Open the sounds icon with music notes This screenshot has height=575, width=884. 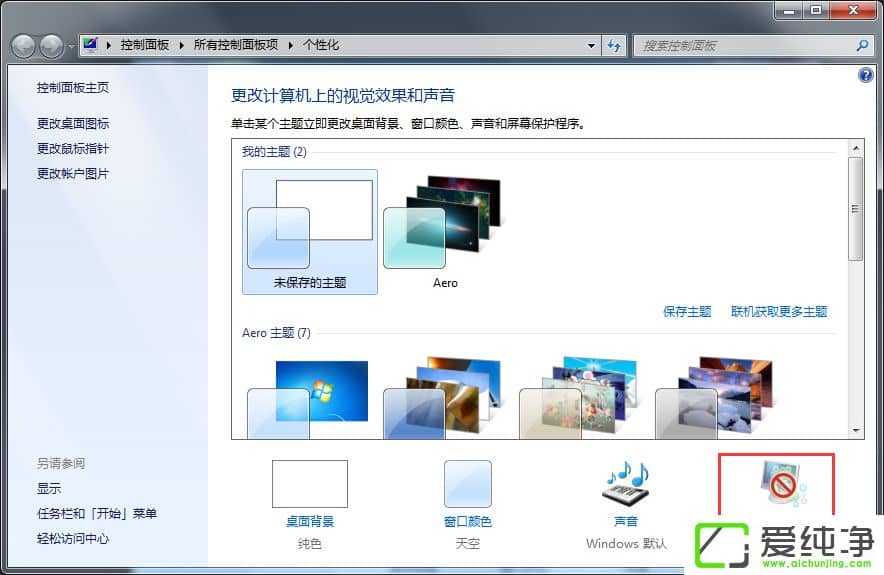point(625,484)
